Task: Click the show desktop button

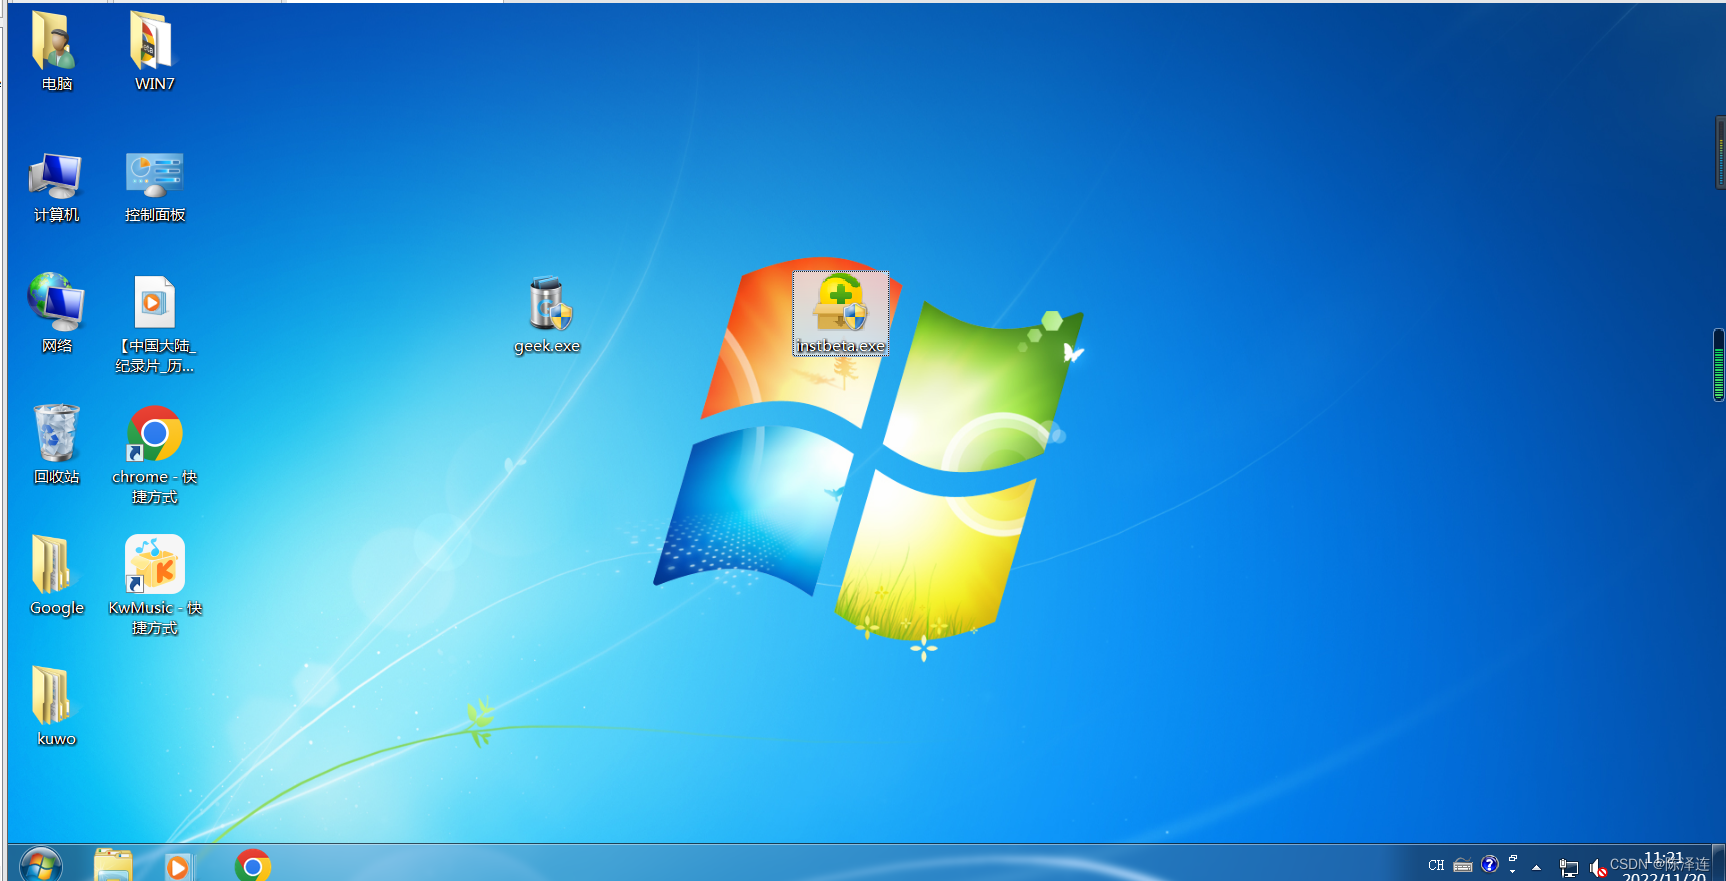Action: pyautogui.click(x=1719, y=863)
